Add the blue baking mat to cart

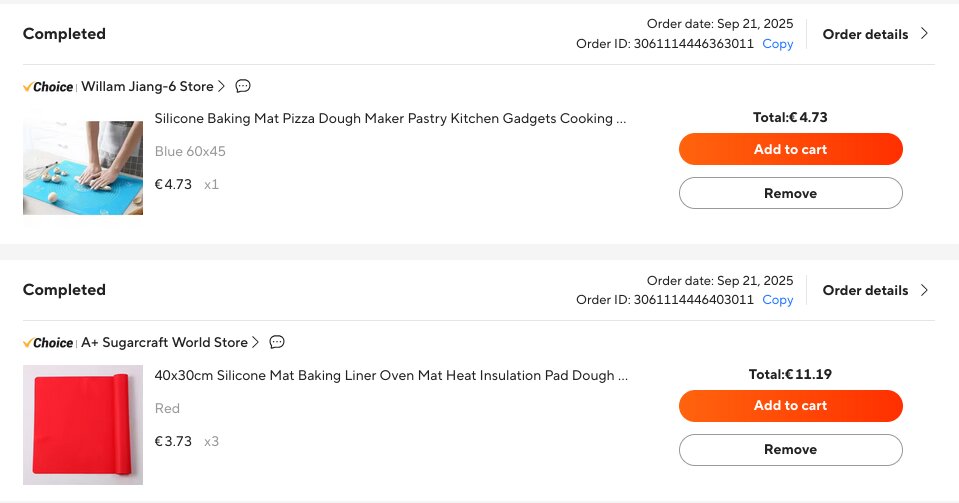[x=790, y=149]
